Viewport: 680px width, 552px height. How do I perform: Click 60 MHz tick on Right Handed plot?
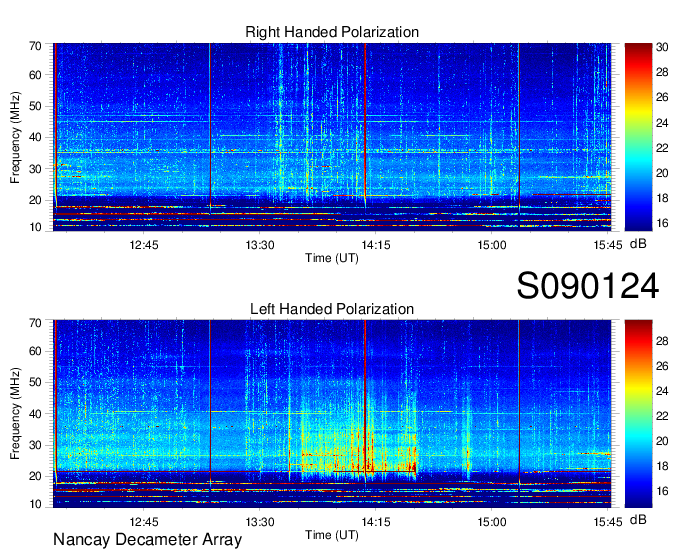point(35,75)
